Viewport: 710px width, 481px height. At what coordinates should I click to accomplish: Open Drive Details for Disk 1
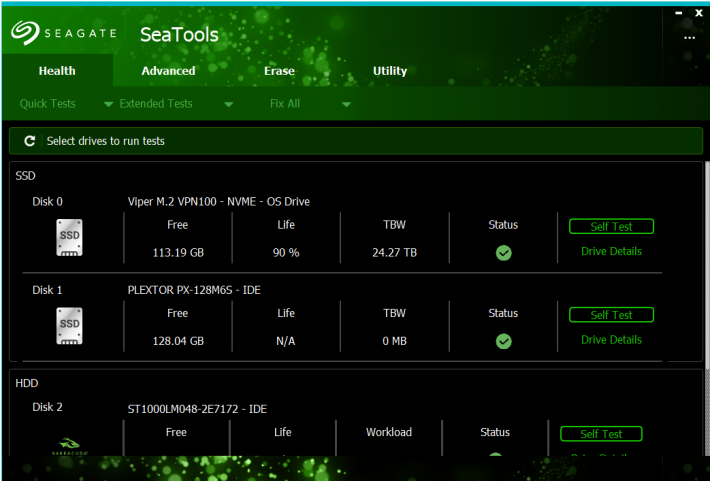[x=611, y=340]
